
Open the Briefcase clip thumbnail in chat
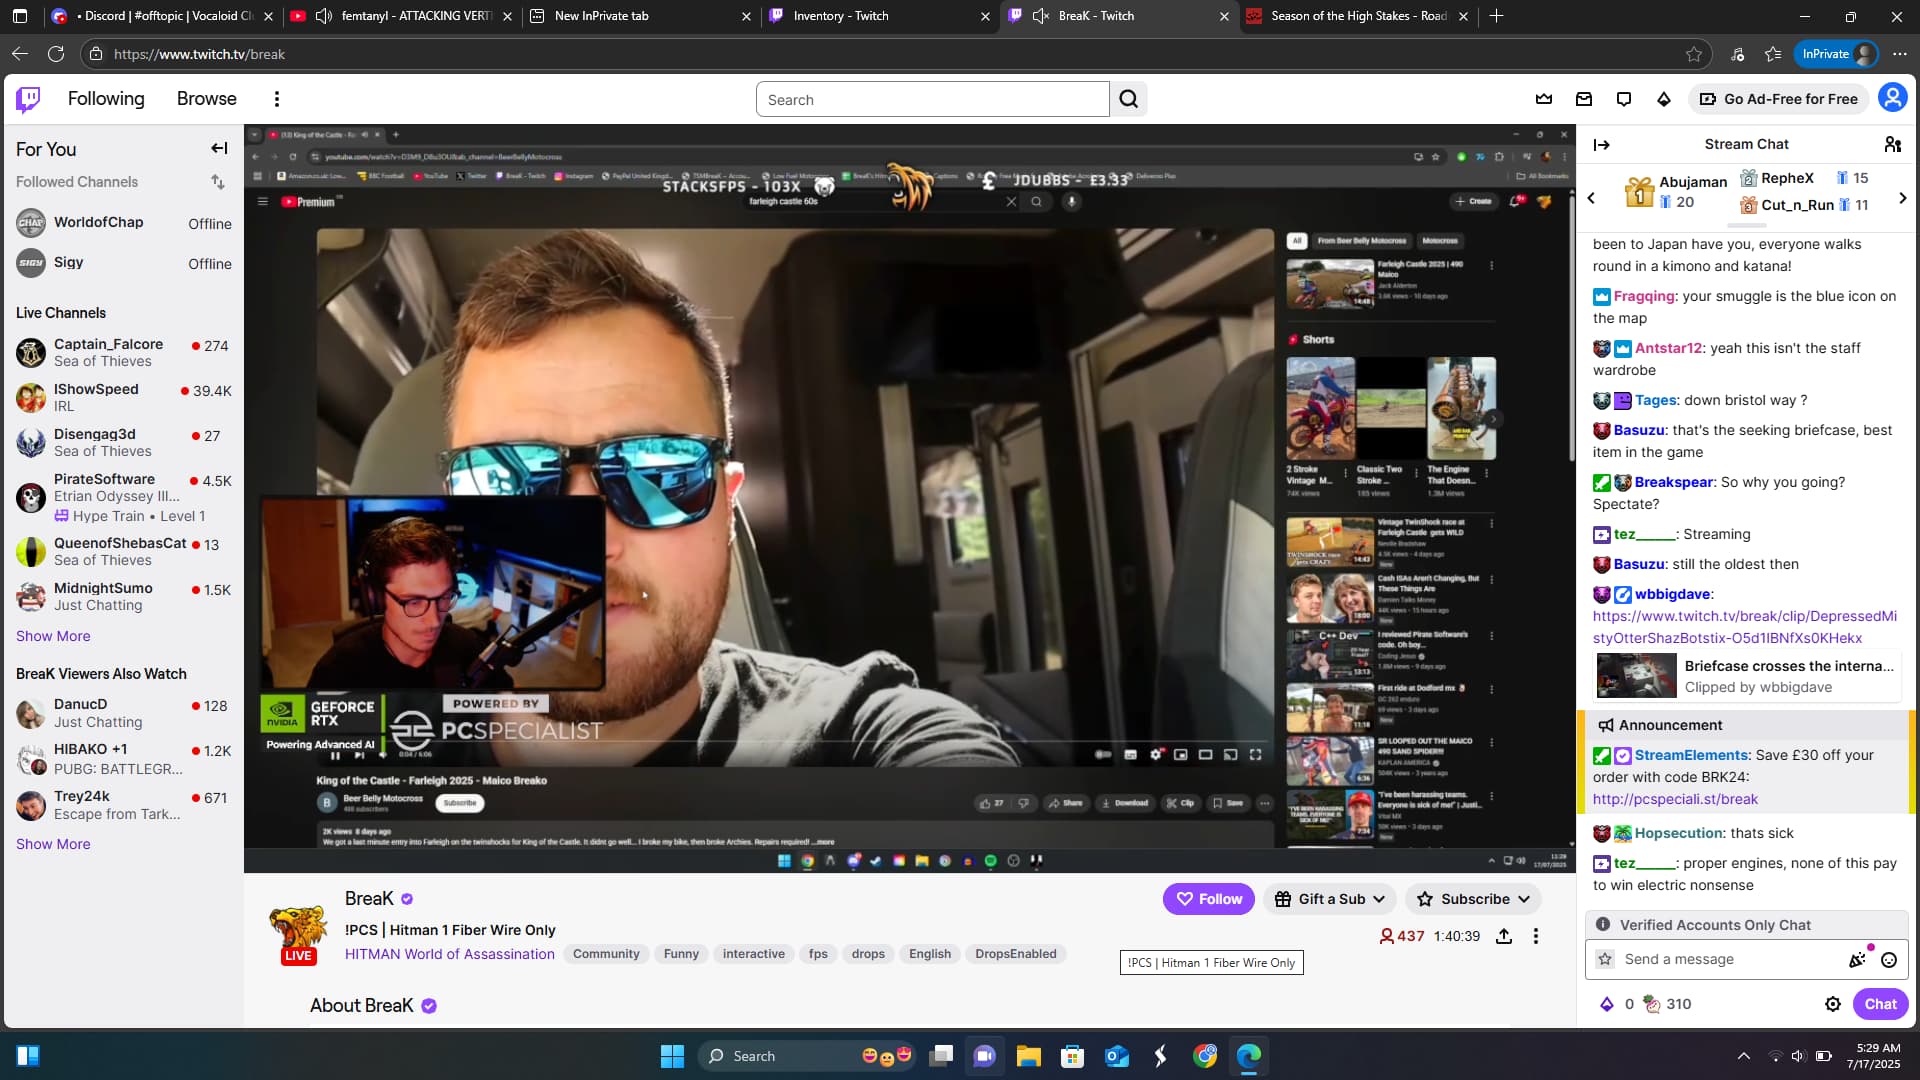1636,676
